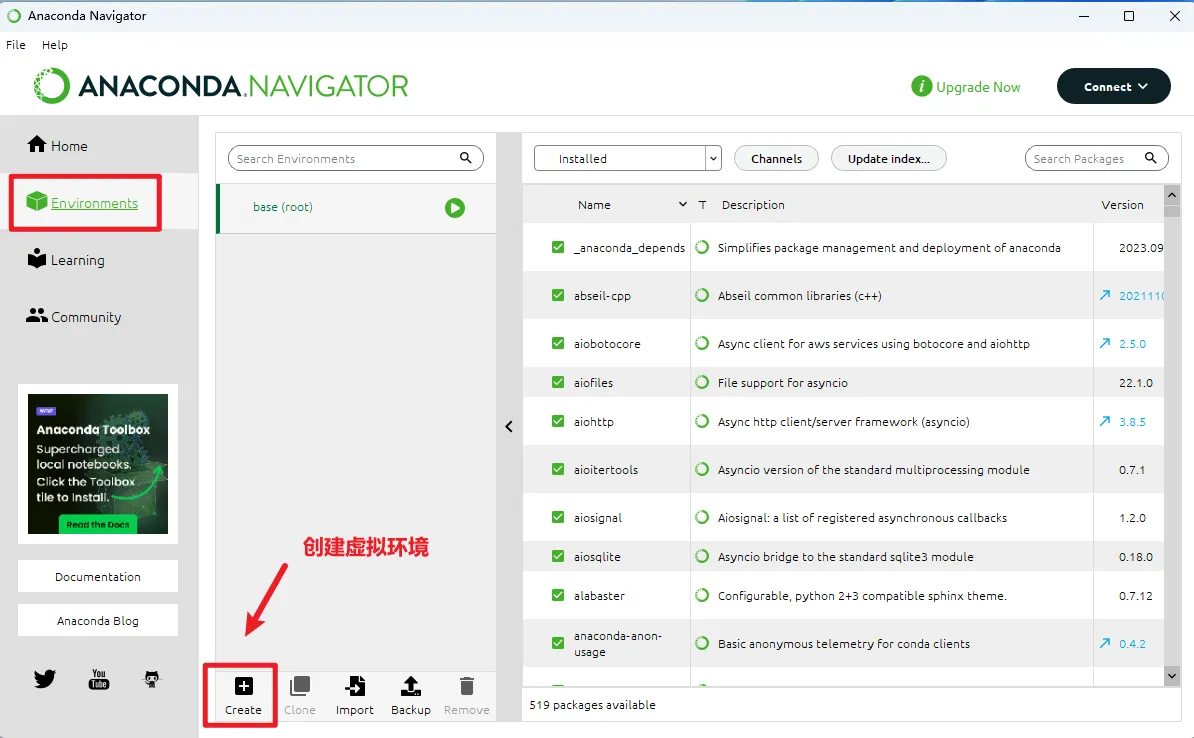The width and height of the screenshot is (1194, 738).
Task: Click the Upgrade Now info icon
Action: pos(921,87)
